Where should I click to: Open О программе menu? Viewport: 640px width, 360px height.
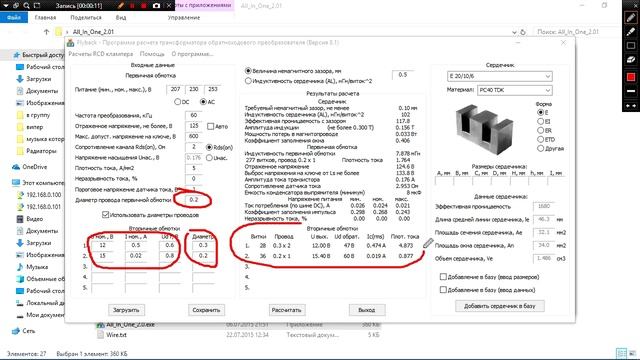192,54
